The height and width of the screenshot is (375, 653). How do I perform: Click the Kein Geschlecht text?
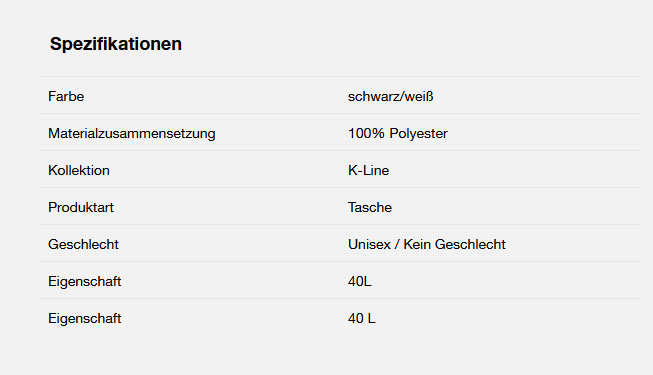[454, 244]
